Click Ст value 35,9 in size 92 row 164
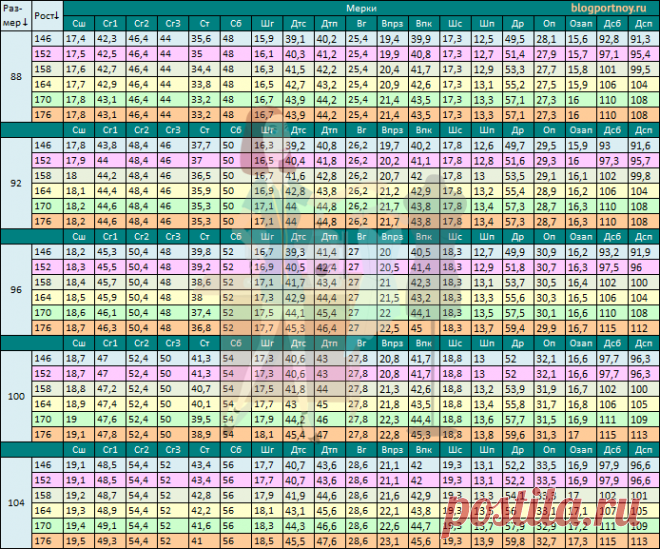The image size is (660, 549). click(x=204, y=191)
